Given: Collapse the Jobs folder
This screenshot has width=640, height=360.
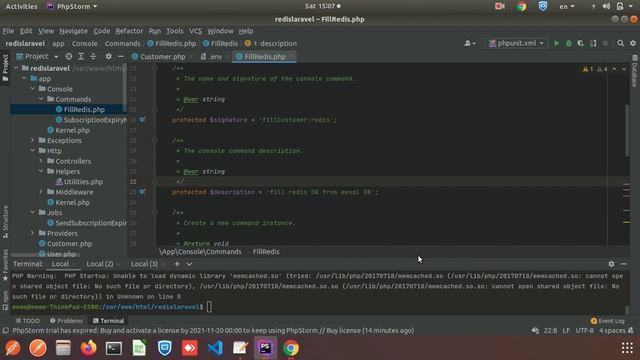Looking at the screenshot, I should (33, 212).
